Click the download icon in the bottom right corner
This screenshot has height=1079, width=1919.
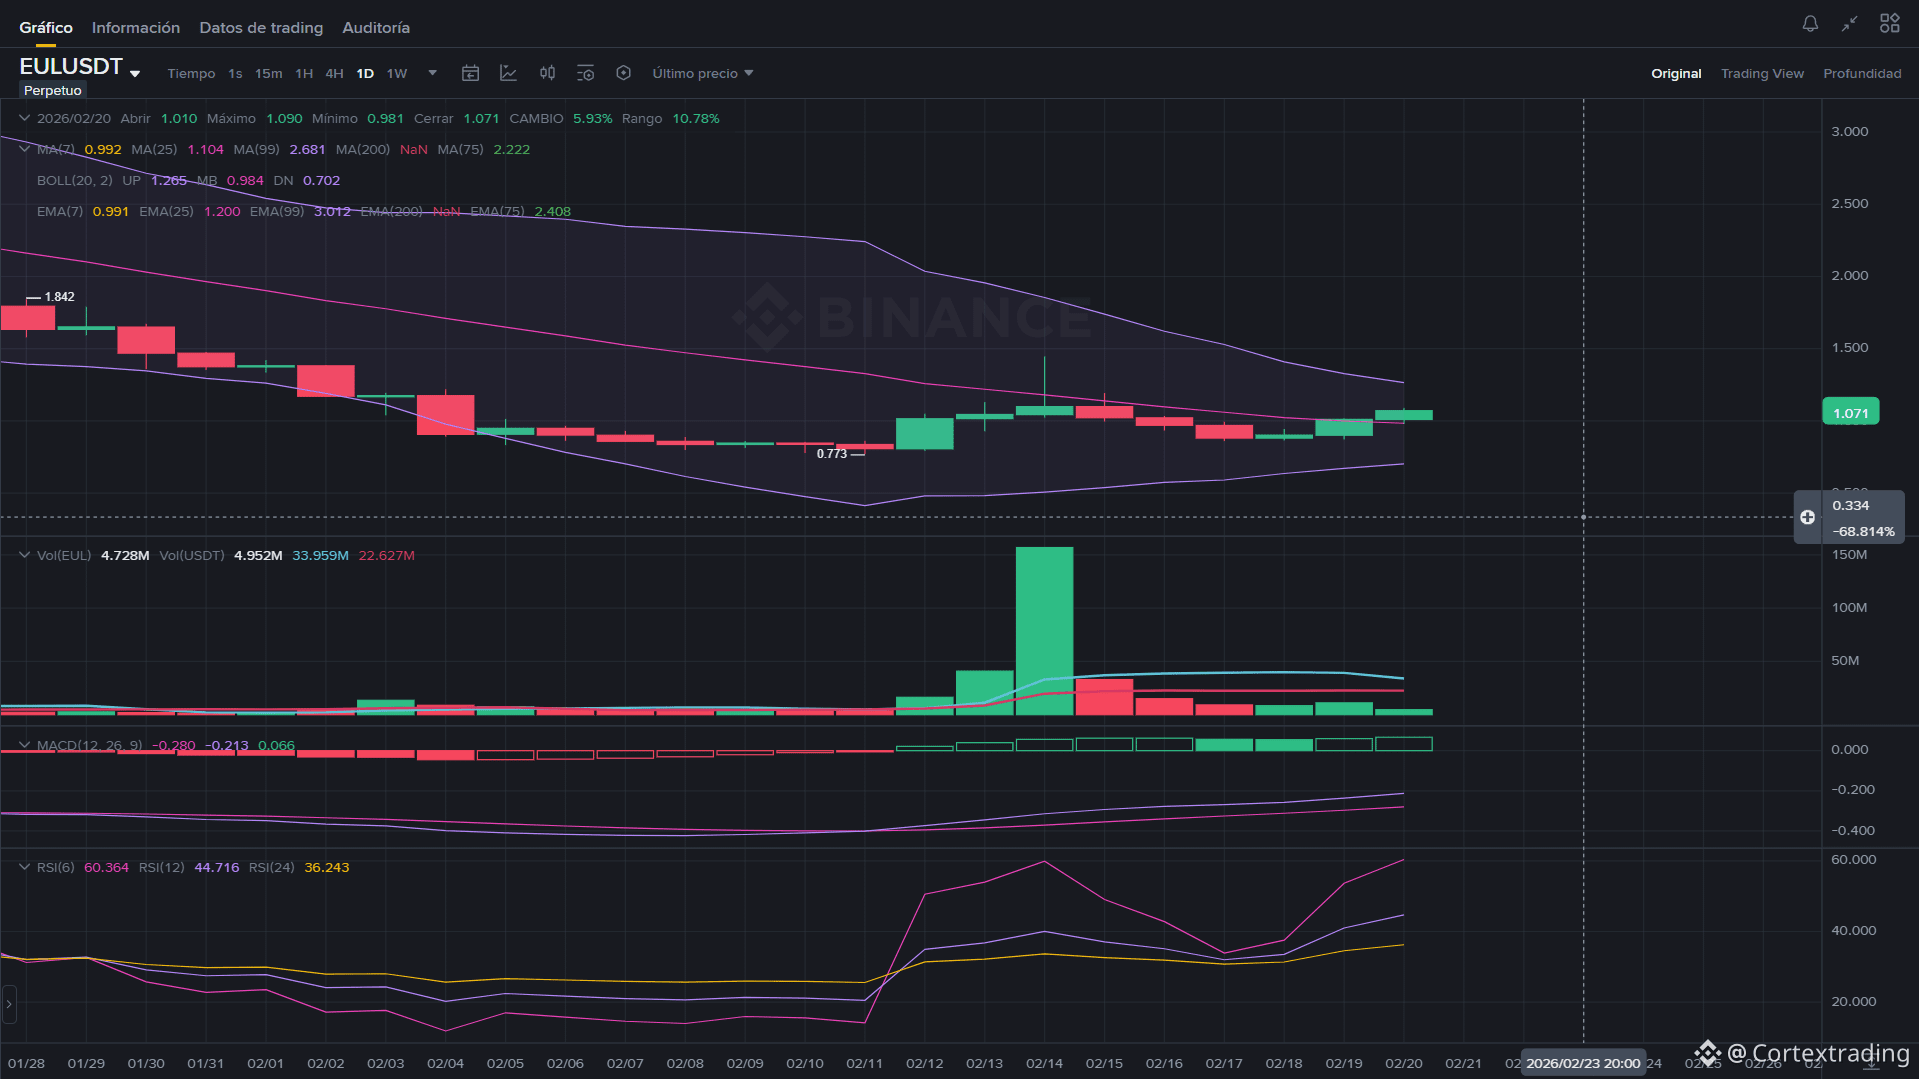[1869, 1062]
